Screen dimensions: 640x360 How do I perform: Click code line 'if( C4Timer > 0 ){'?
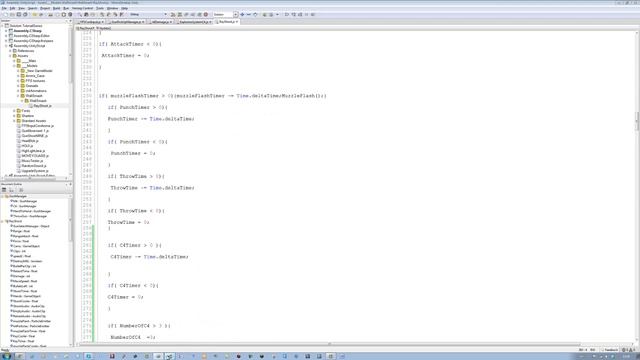(135, 245)
